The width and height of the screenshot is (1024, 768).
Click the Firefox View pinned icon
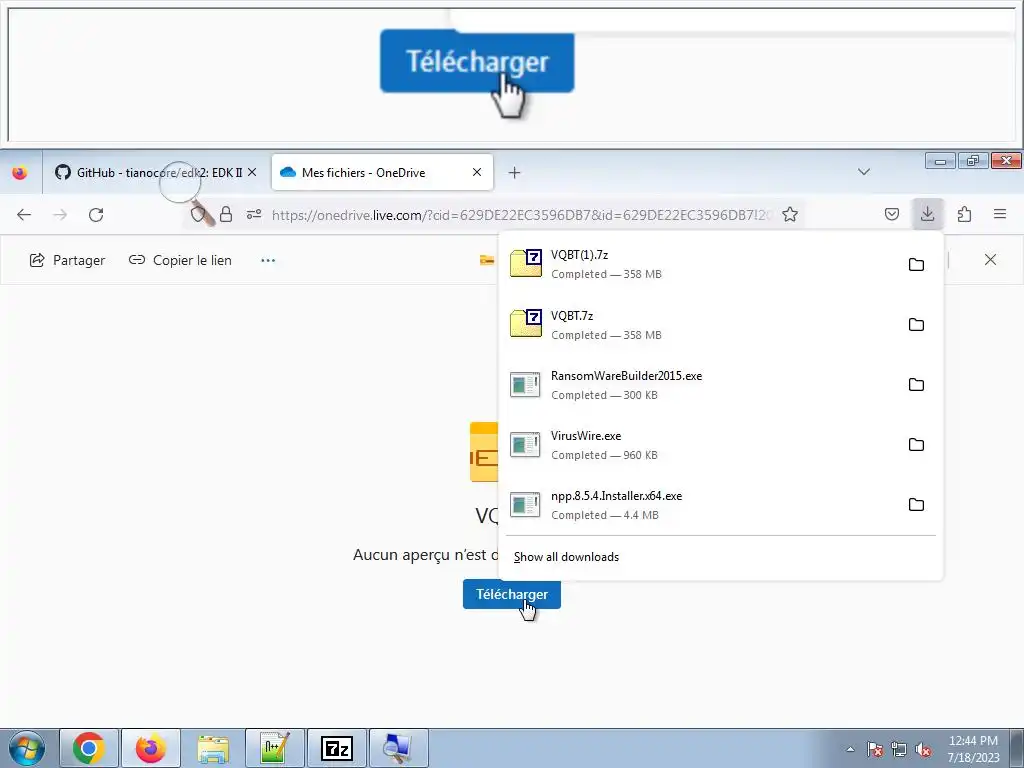click(20, 172)
